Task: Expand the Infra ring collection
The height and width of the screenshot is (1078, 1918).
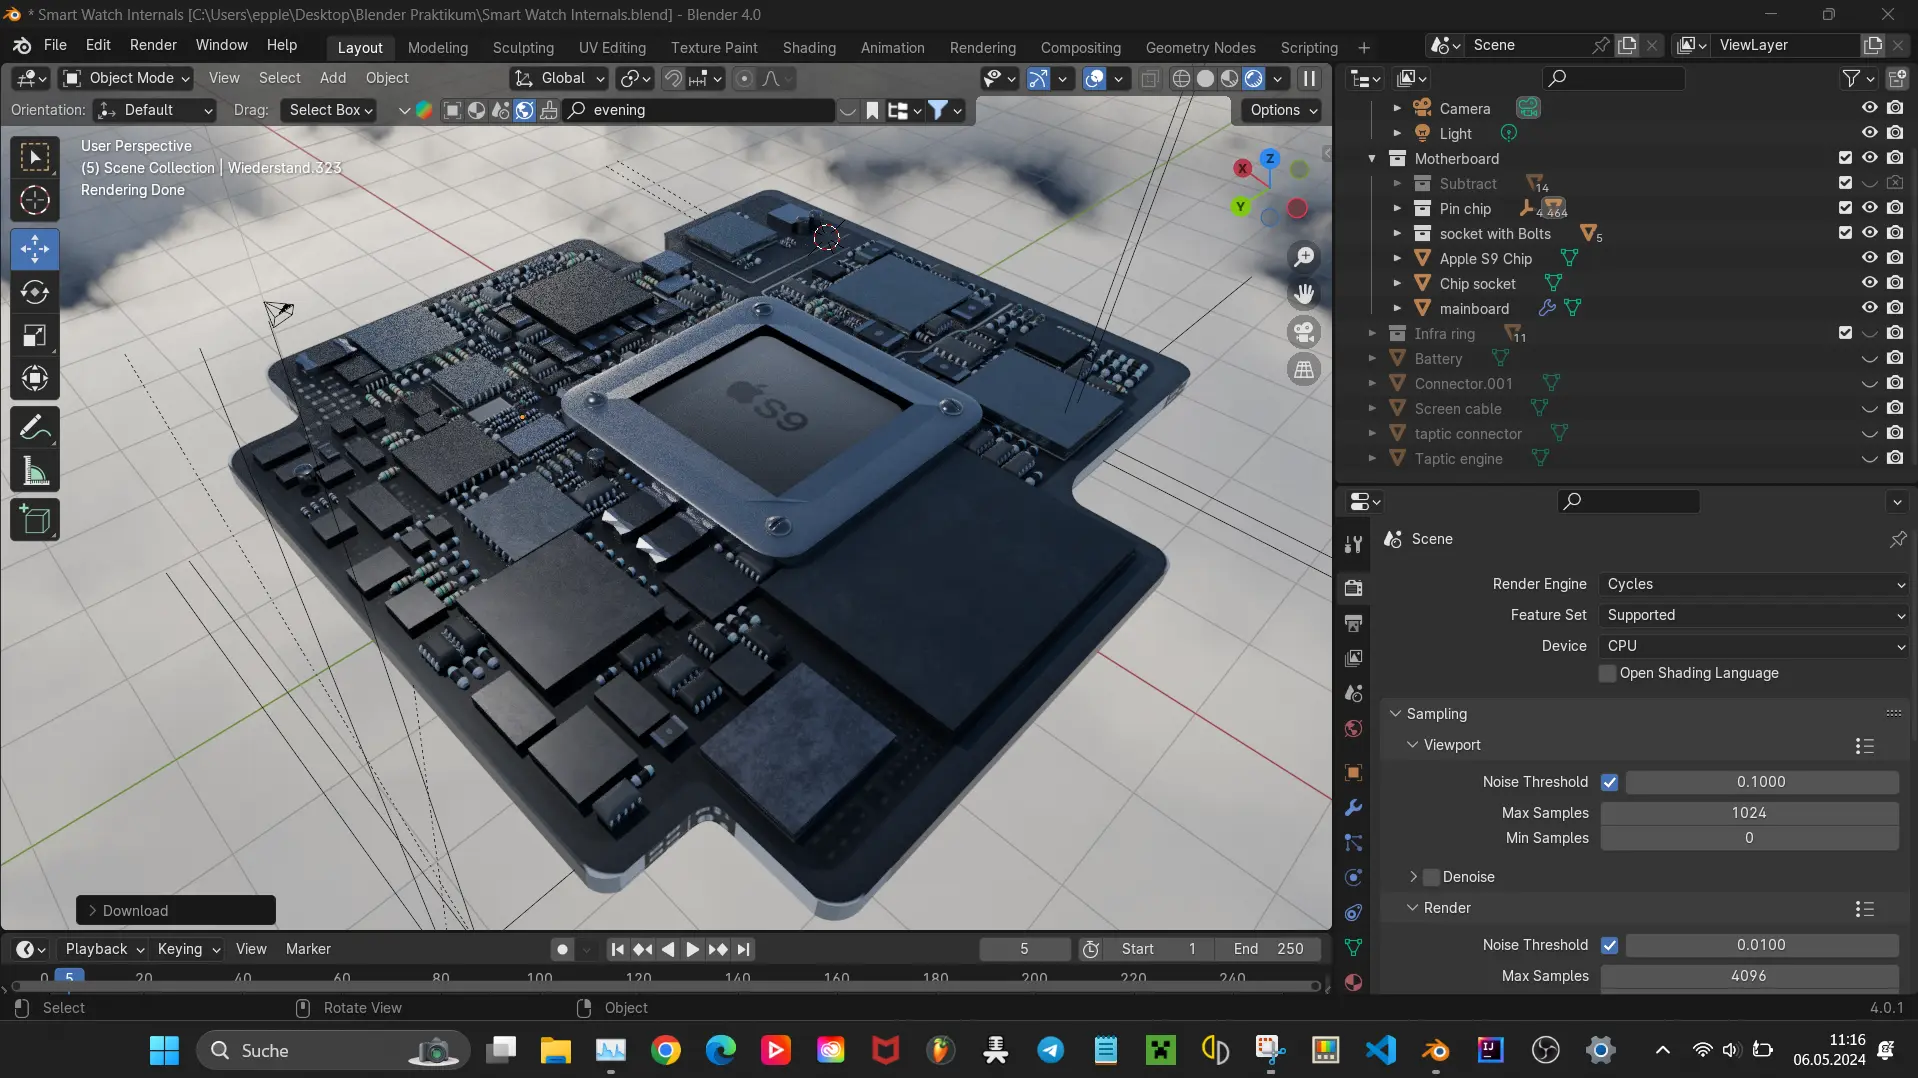Action: (x=1372, y=333)
